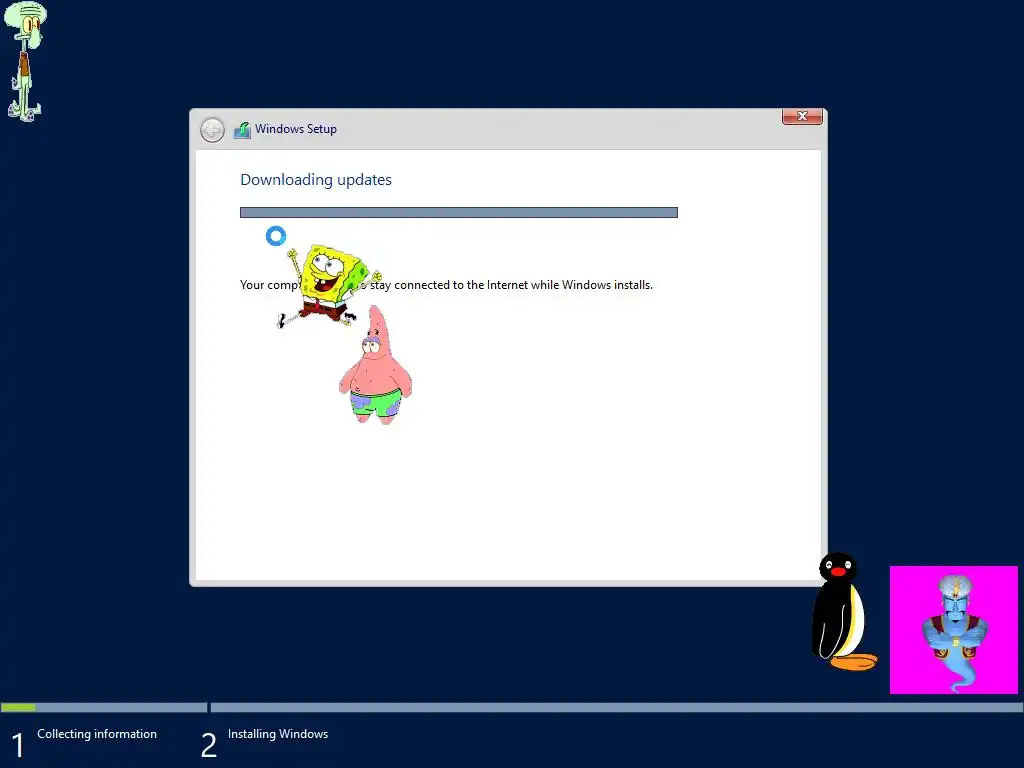Click the Squidward character on the desktop
Screen dimensions: 1024x768
coord(25,61)
